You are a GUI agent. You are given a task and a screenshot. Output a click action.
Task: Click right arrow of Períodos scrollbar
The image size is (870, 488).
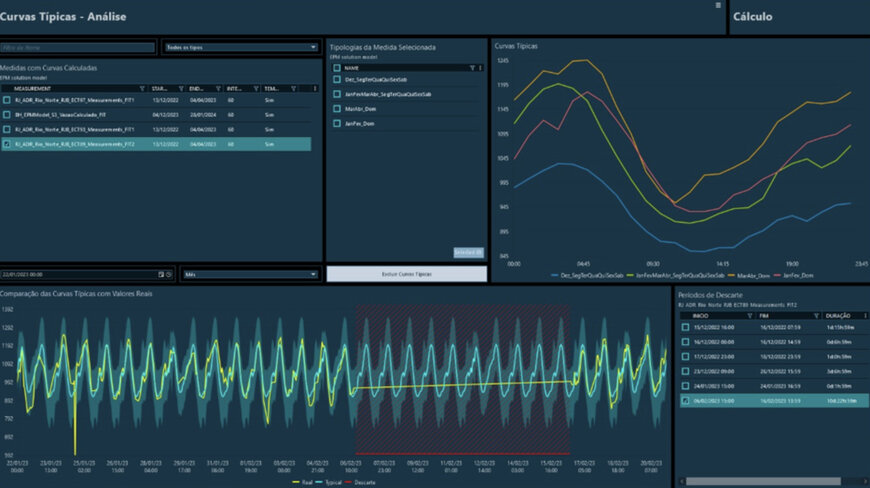(x=866, y=481)
